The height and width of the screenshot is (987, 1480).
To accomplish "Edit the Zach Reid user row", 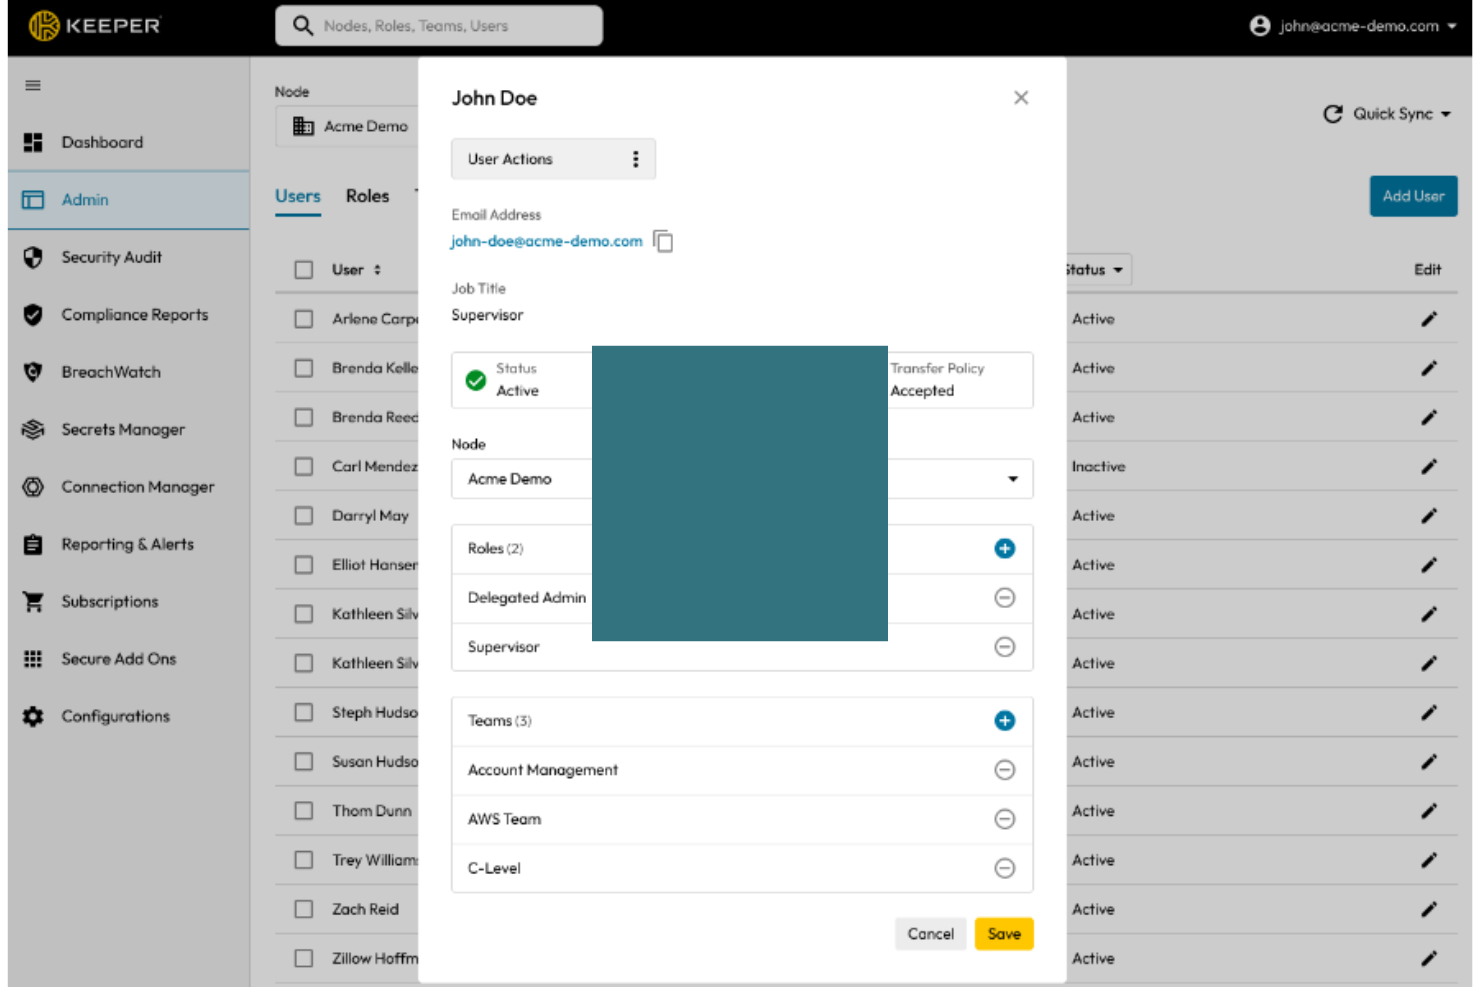I will coord(1429,909).
